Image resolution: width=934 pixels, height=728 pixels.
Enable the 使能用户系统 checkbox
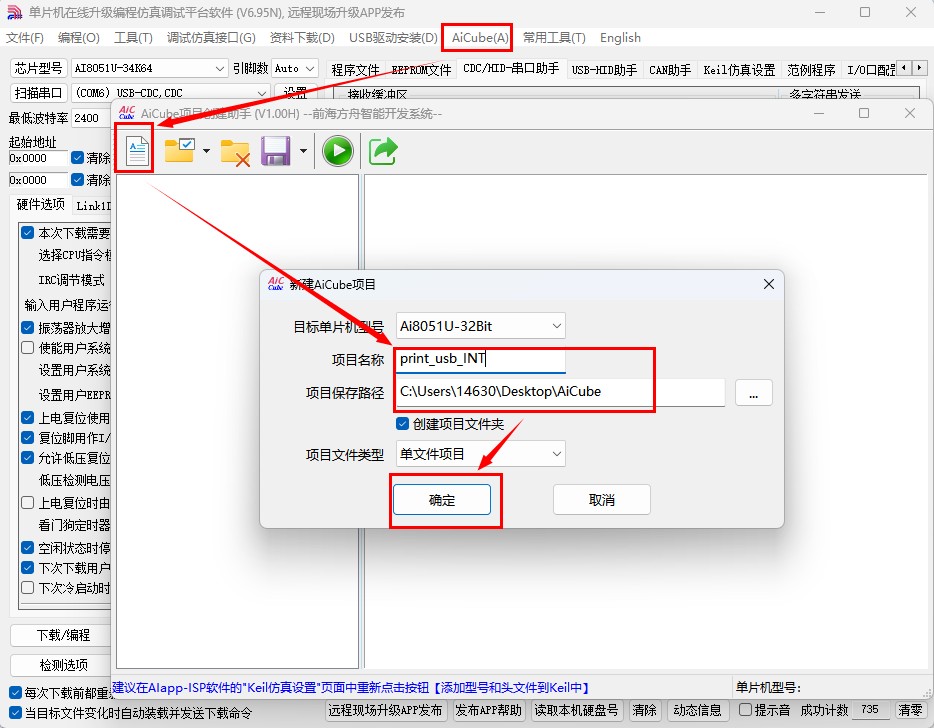point(27,348)
